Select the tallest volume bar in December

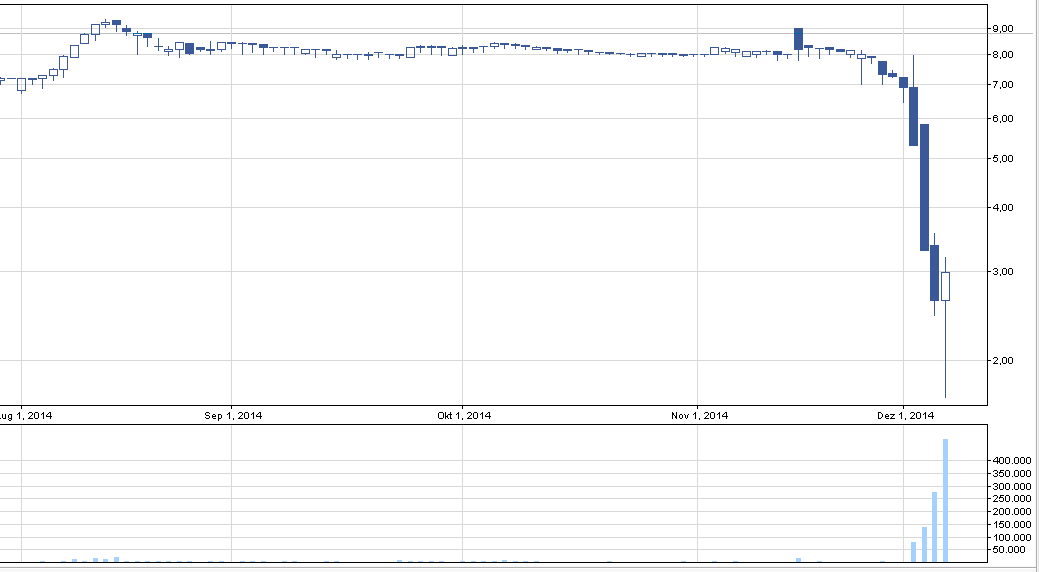pos(945,500)
